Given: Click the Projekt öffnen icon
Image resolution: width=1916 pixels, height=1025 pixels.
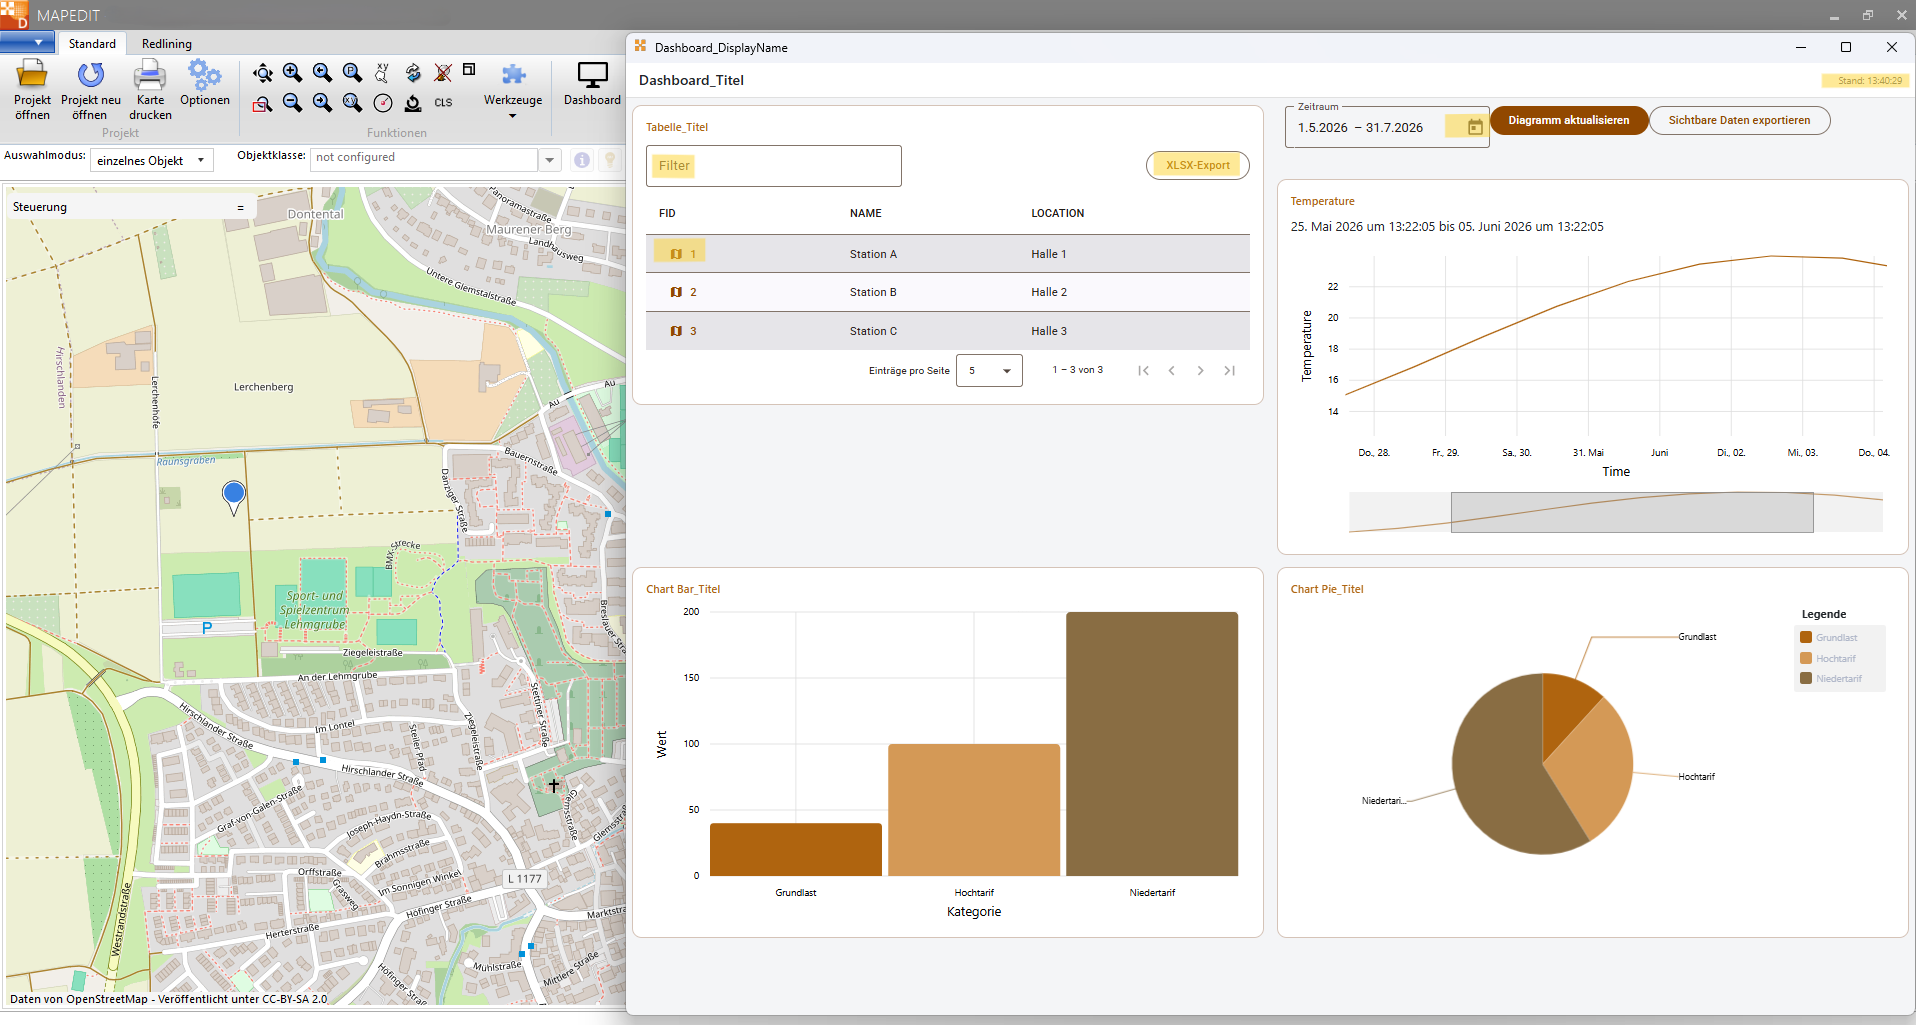Looking at the screenshot, I should [32, 75].
